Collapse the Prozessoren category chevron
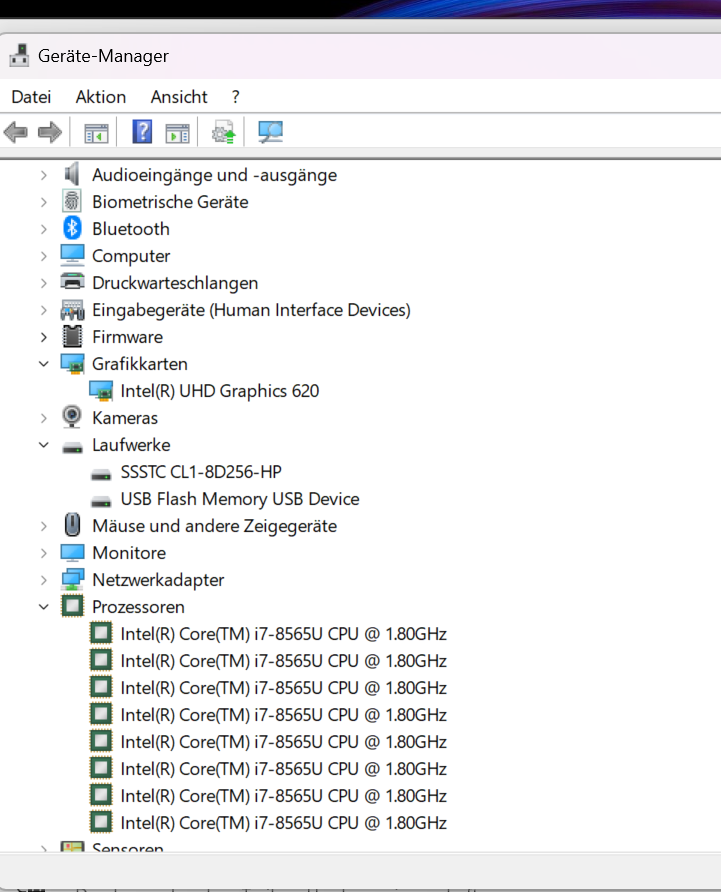 click(x=44, y=607)
